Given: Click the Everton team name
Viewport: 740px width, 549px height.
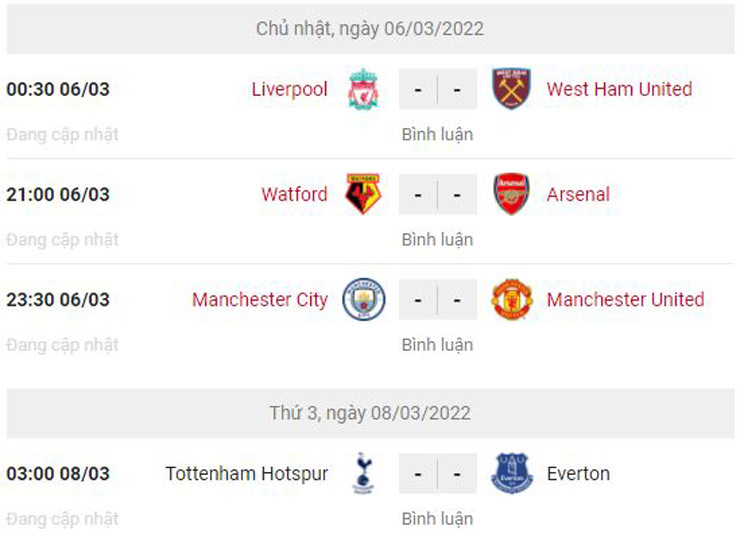Looking at the screenshot, I should click(578, 474).
